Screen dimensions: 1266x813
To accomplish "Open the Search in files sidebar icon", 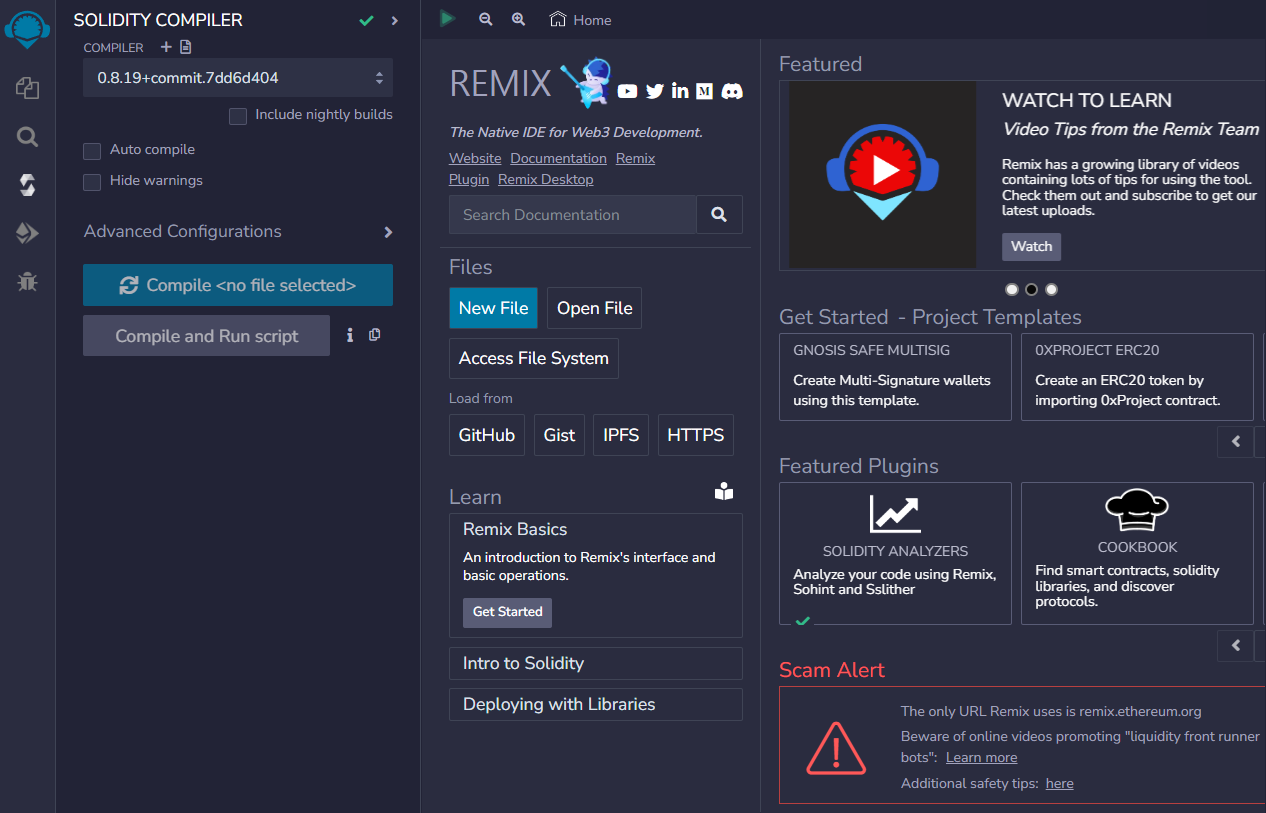I will tap(27, 137).
